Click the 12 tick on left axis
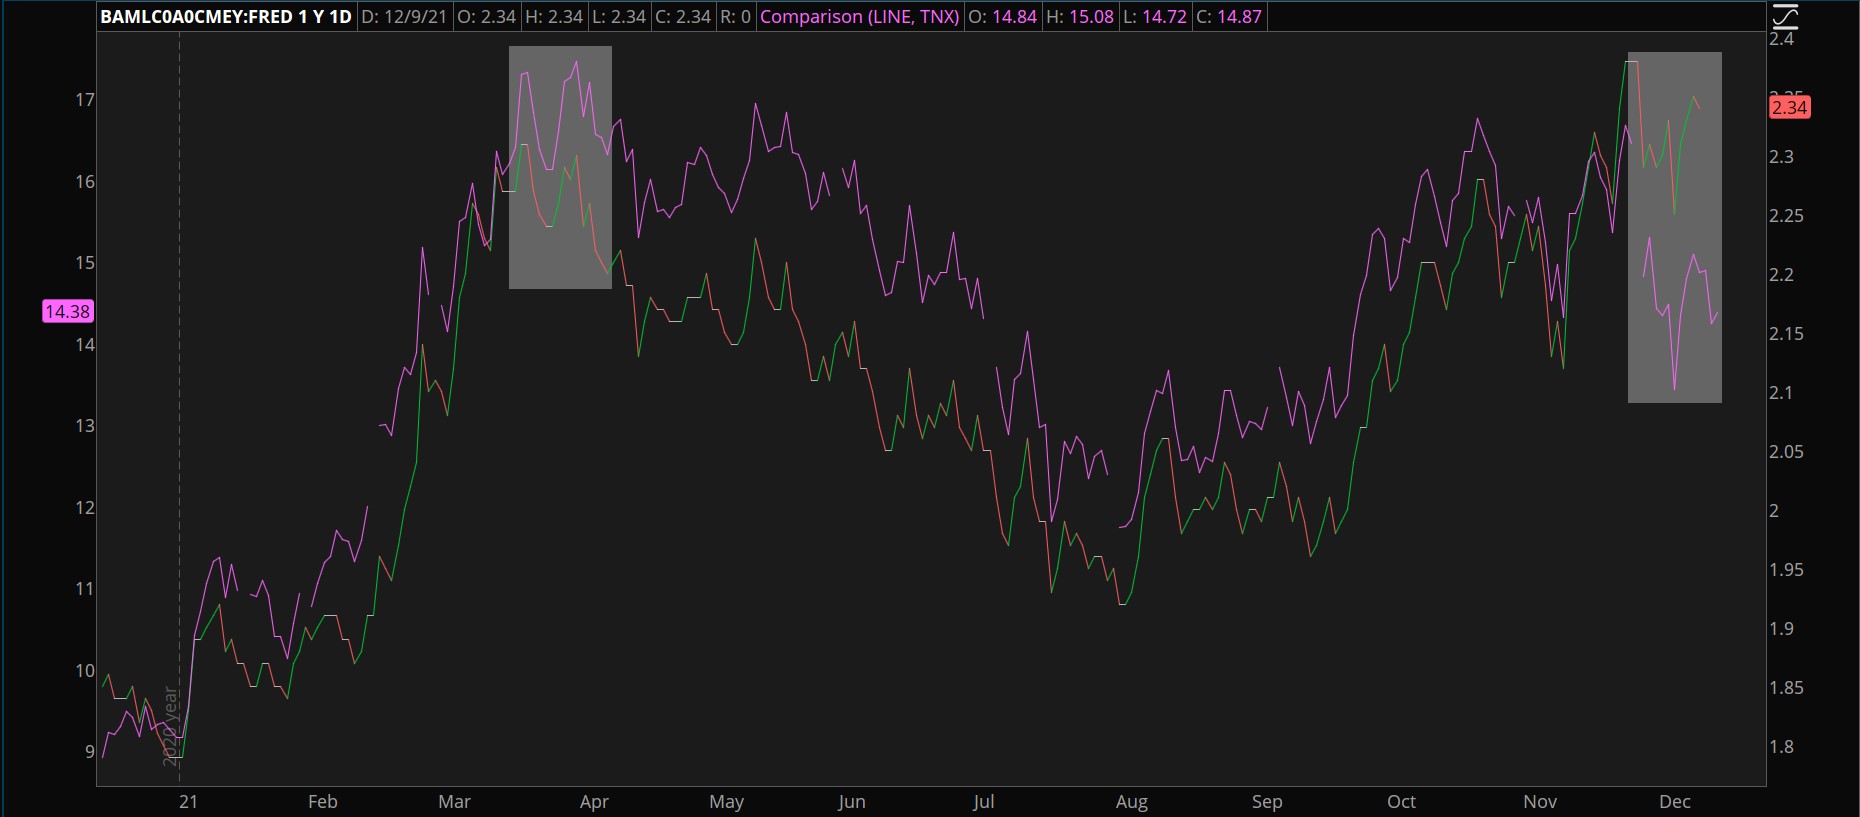 point(85,507)
